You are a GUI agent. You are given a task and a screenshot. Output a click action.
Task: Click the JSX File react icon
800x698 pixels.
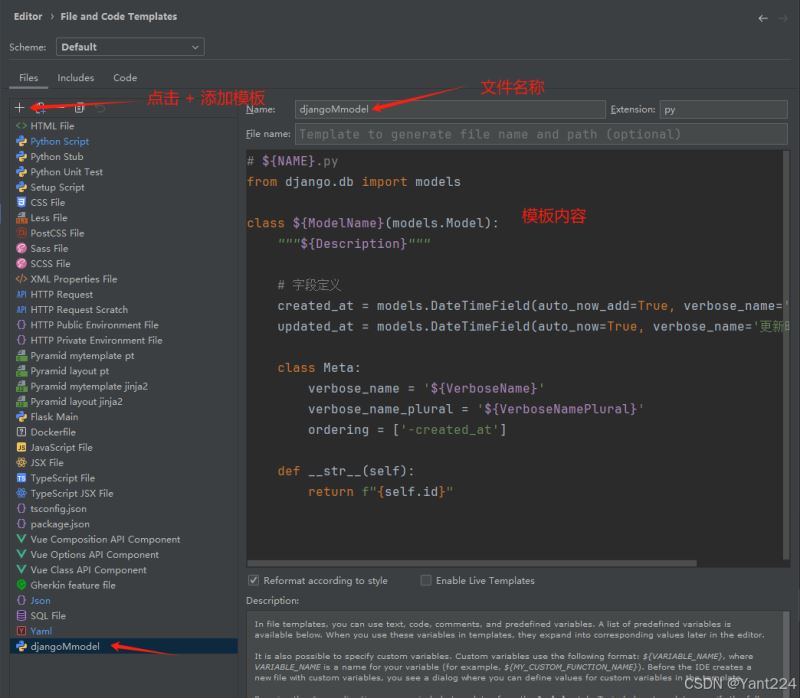click(21, 463)
